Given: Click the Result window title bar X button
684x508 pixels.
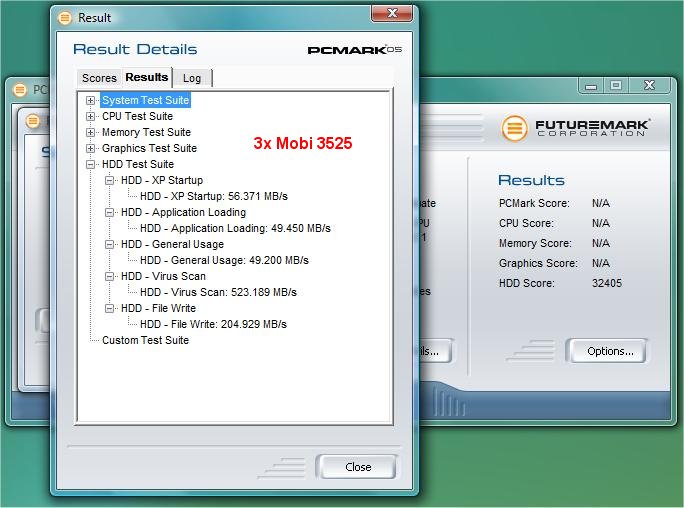Looking at the screenshot, I should tap(392, 13).
